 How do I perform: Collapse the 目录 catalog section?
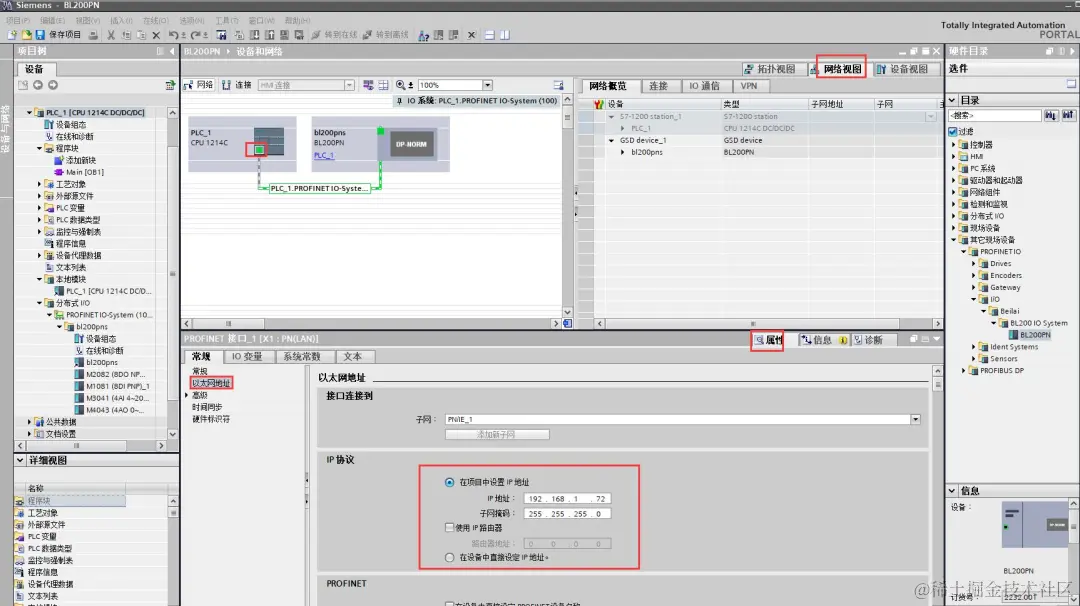coord(952,100)
